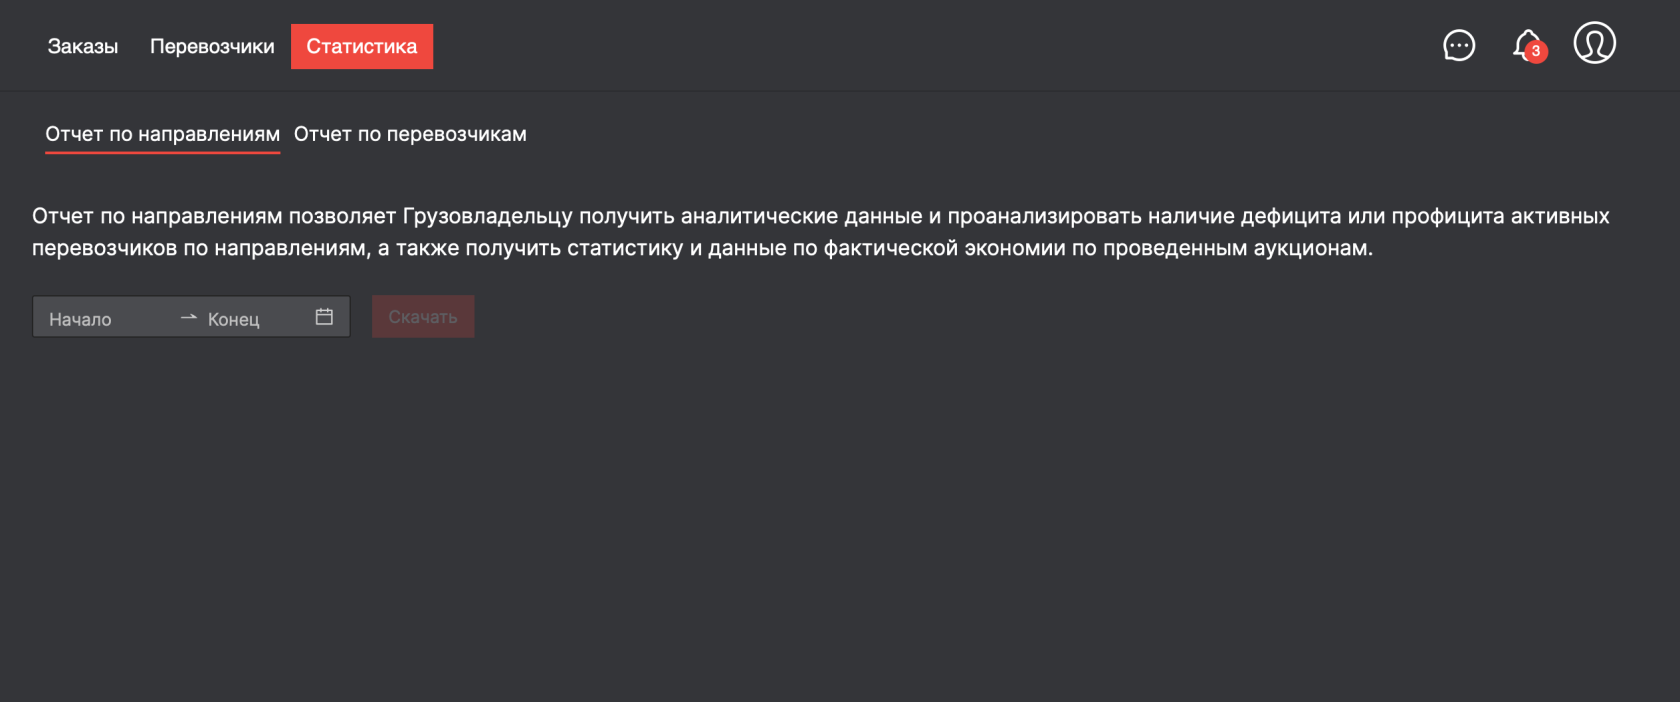Screen dimensions: 1680x702
Task: Click the calendar icon in date picker
Action: click(x=323, y=316)
